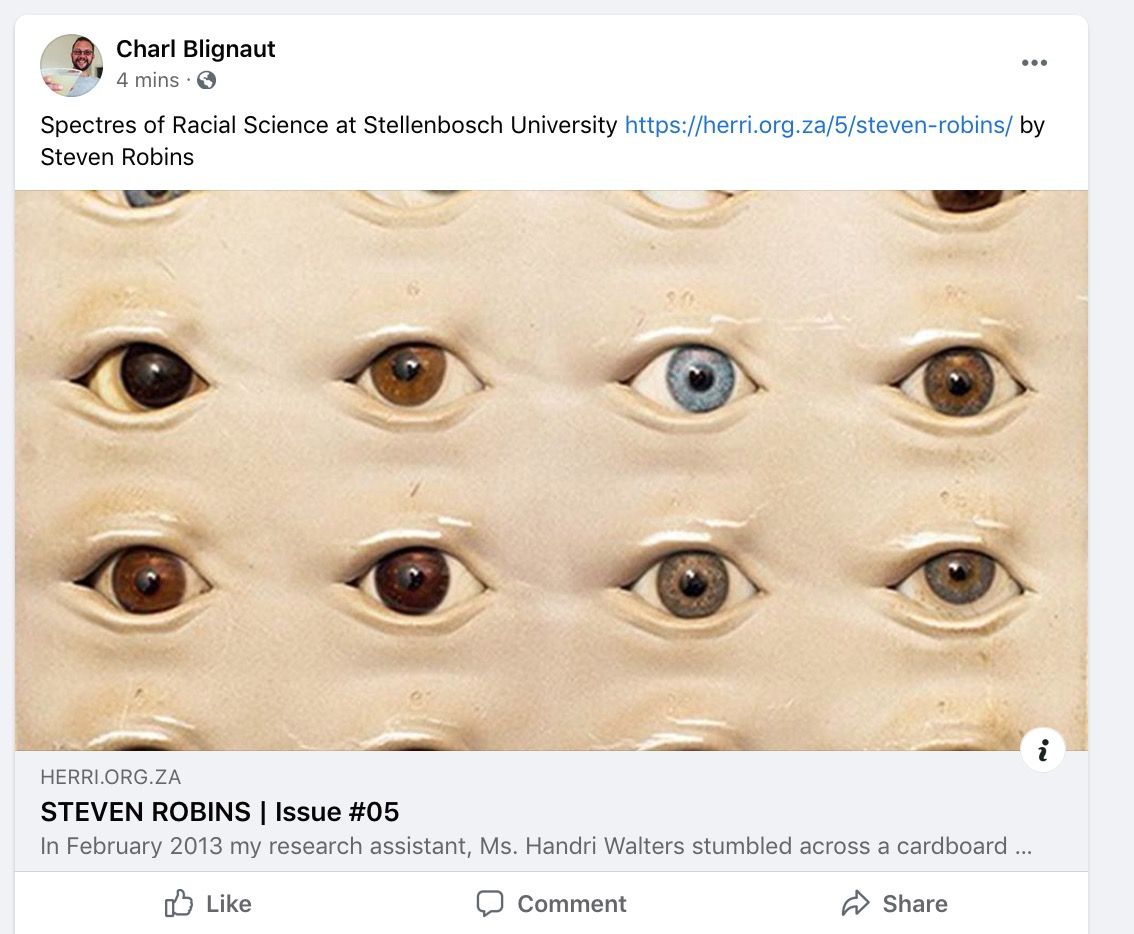Click the darkest black eye in the preview image

[155, 376]
